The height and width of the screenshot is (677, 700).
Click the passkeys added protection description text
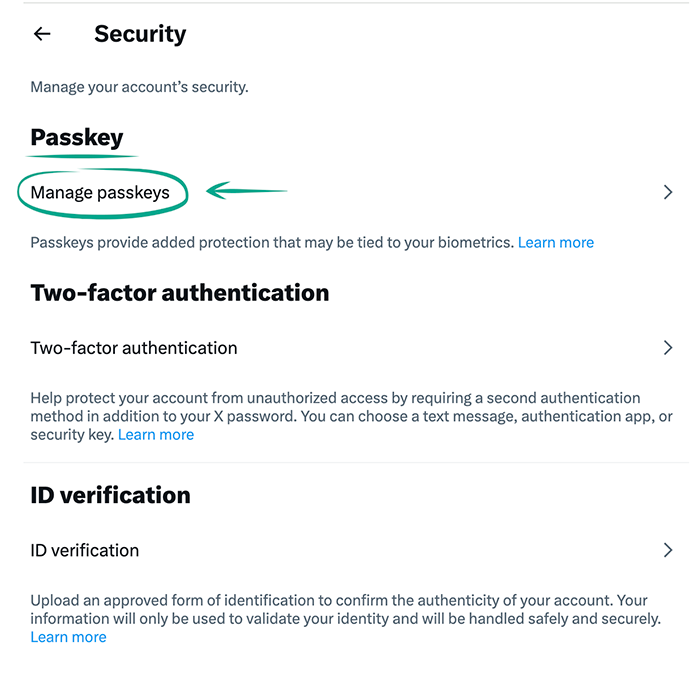272,242
